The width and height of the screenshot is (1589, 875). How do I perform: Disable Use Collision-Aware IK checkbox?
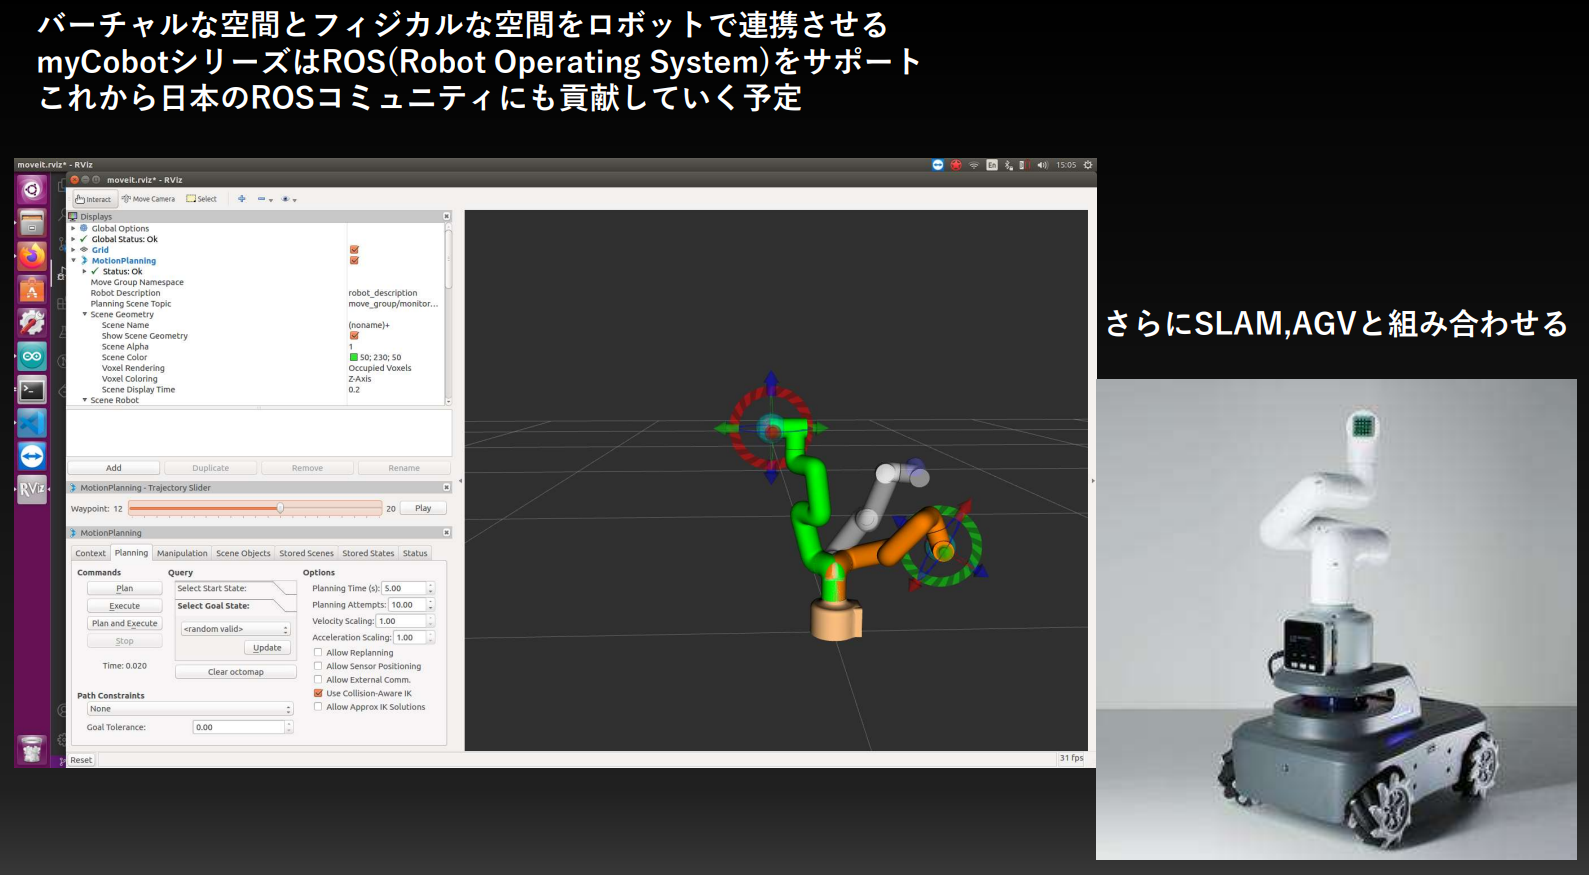coord(318,693)
